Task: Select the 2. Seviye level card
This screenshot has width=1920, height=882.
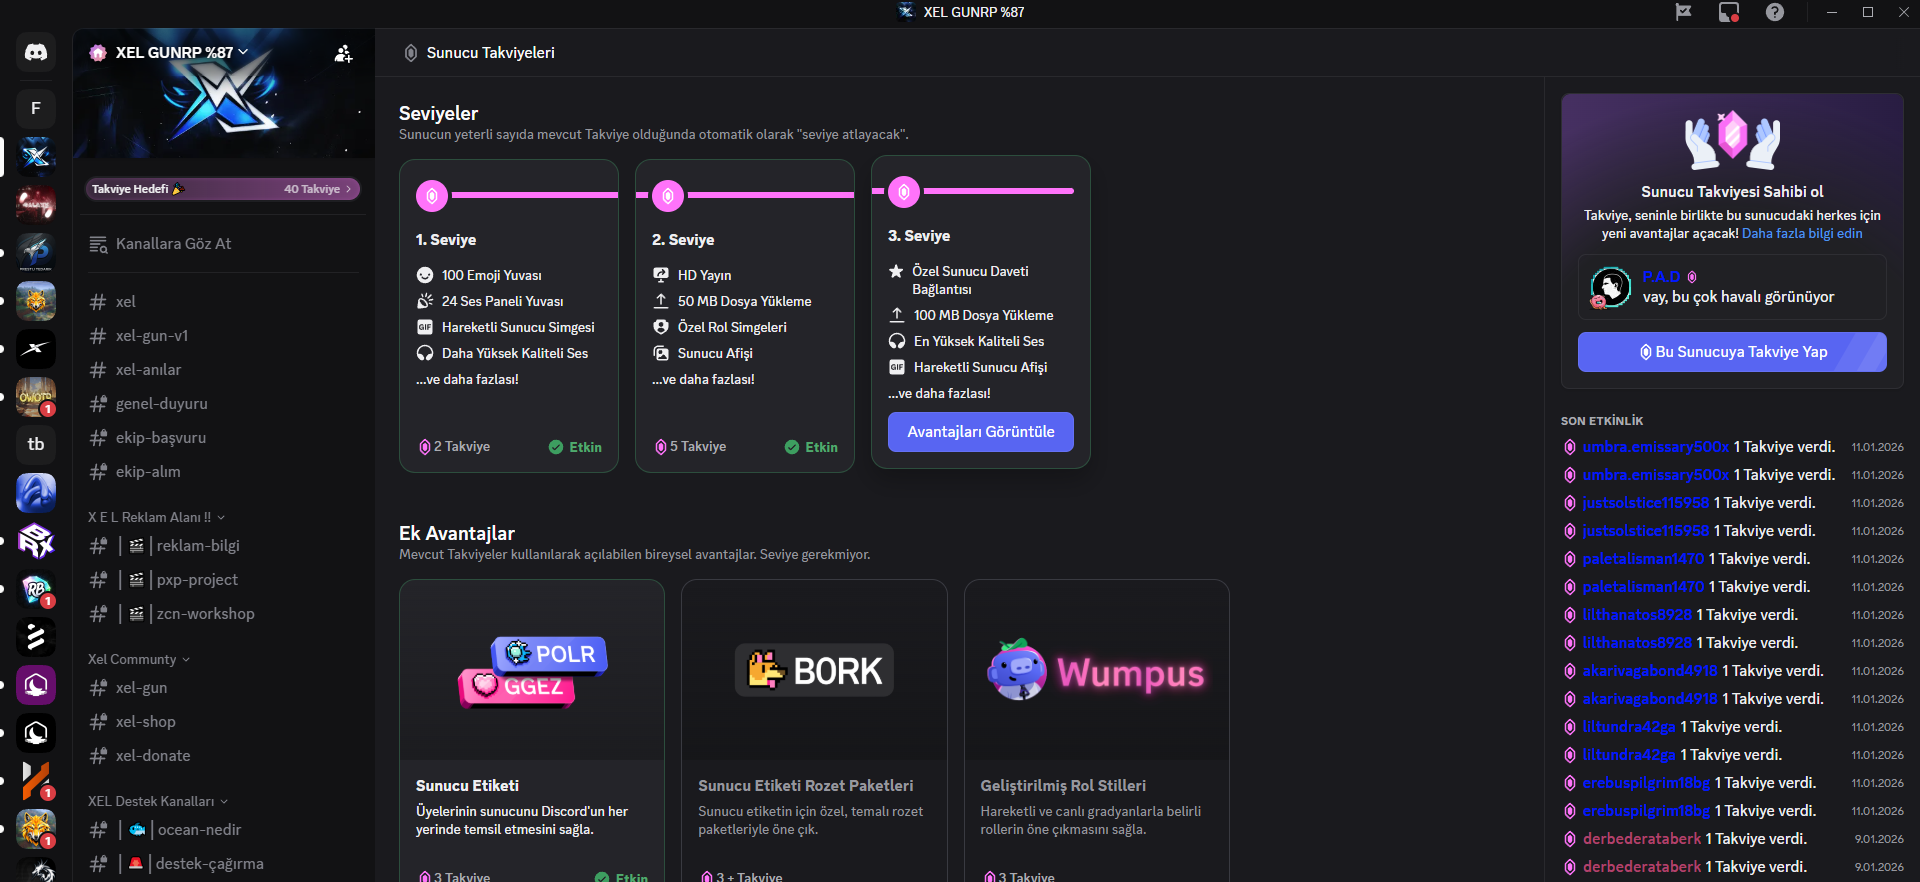Action: [x=745, y=316]
